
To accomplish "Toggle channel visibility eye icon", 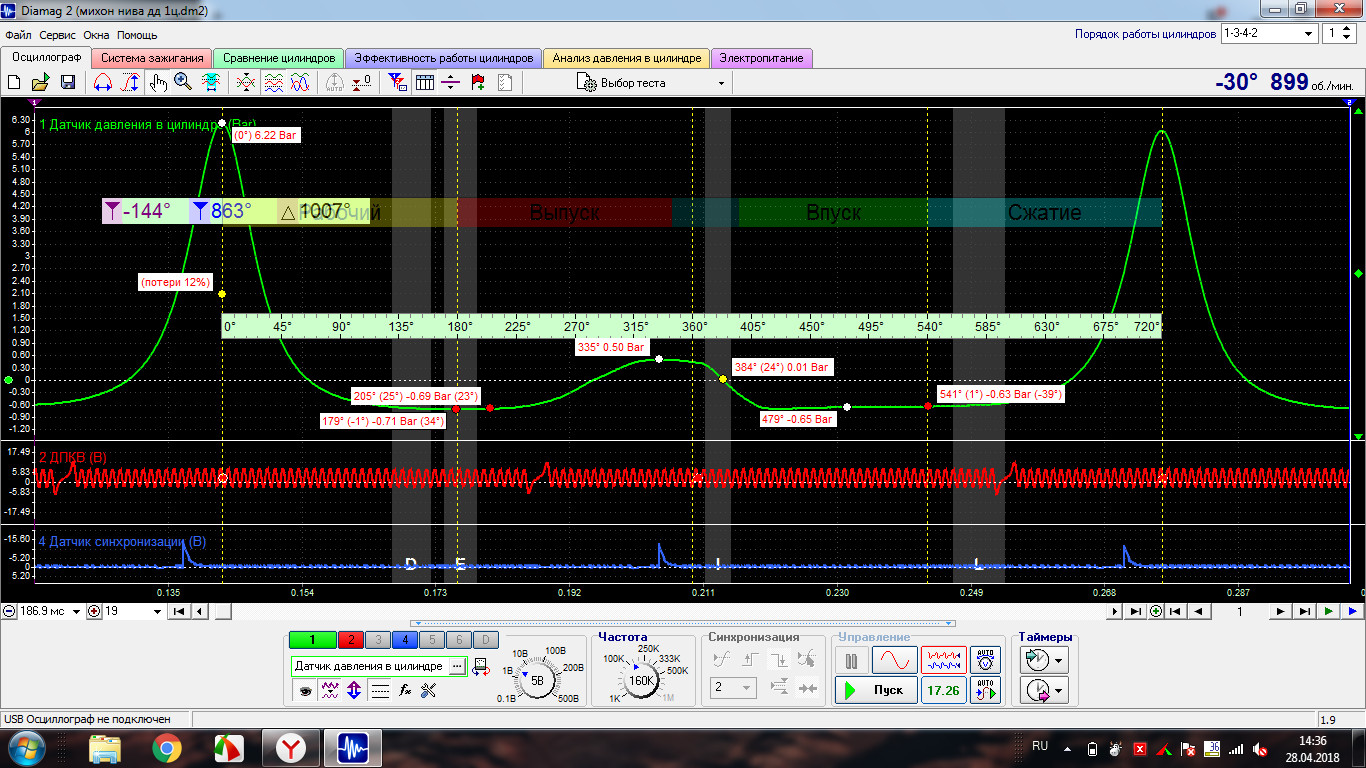I will 304,690.
